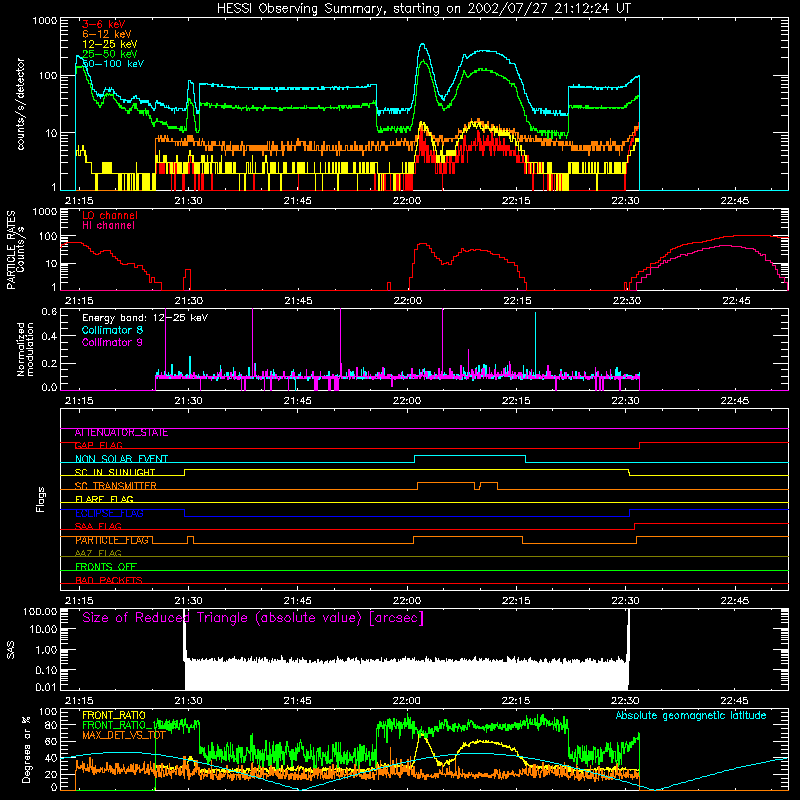Viewport: 800px width, 800px height.
Task: Click the counts/s/detector axis label
Action: coord(21,104)
